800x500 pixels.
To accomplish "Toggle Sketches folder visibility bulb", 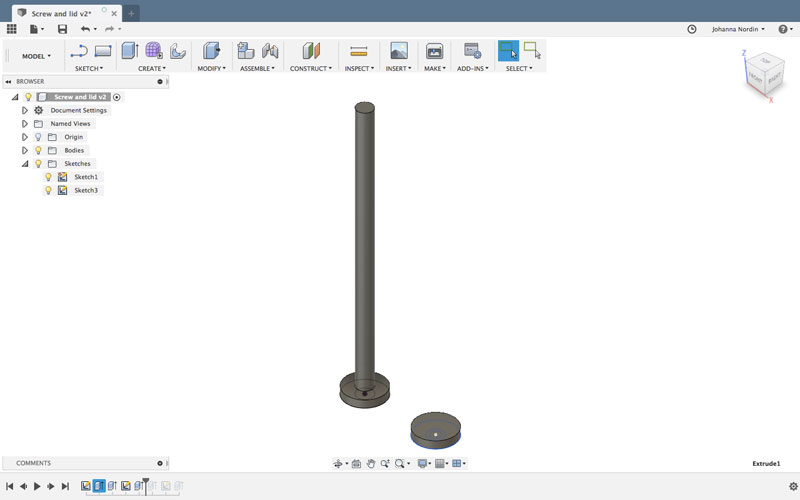I will click(38, 164).
